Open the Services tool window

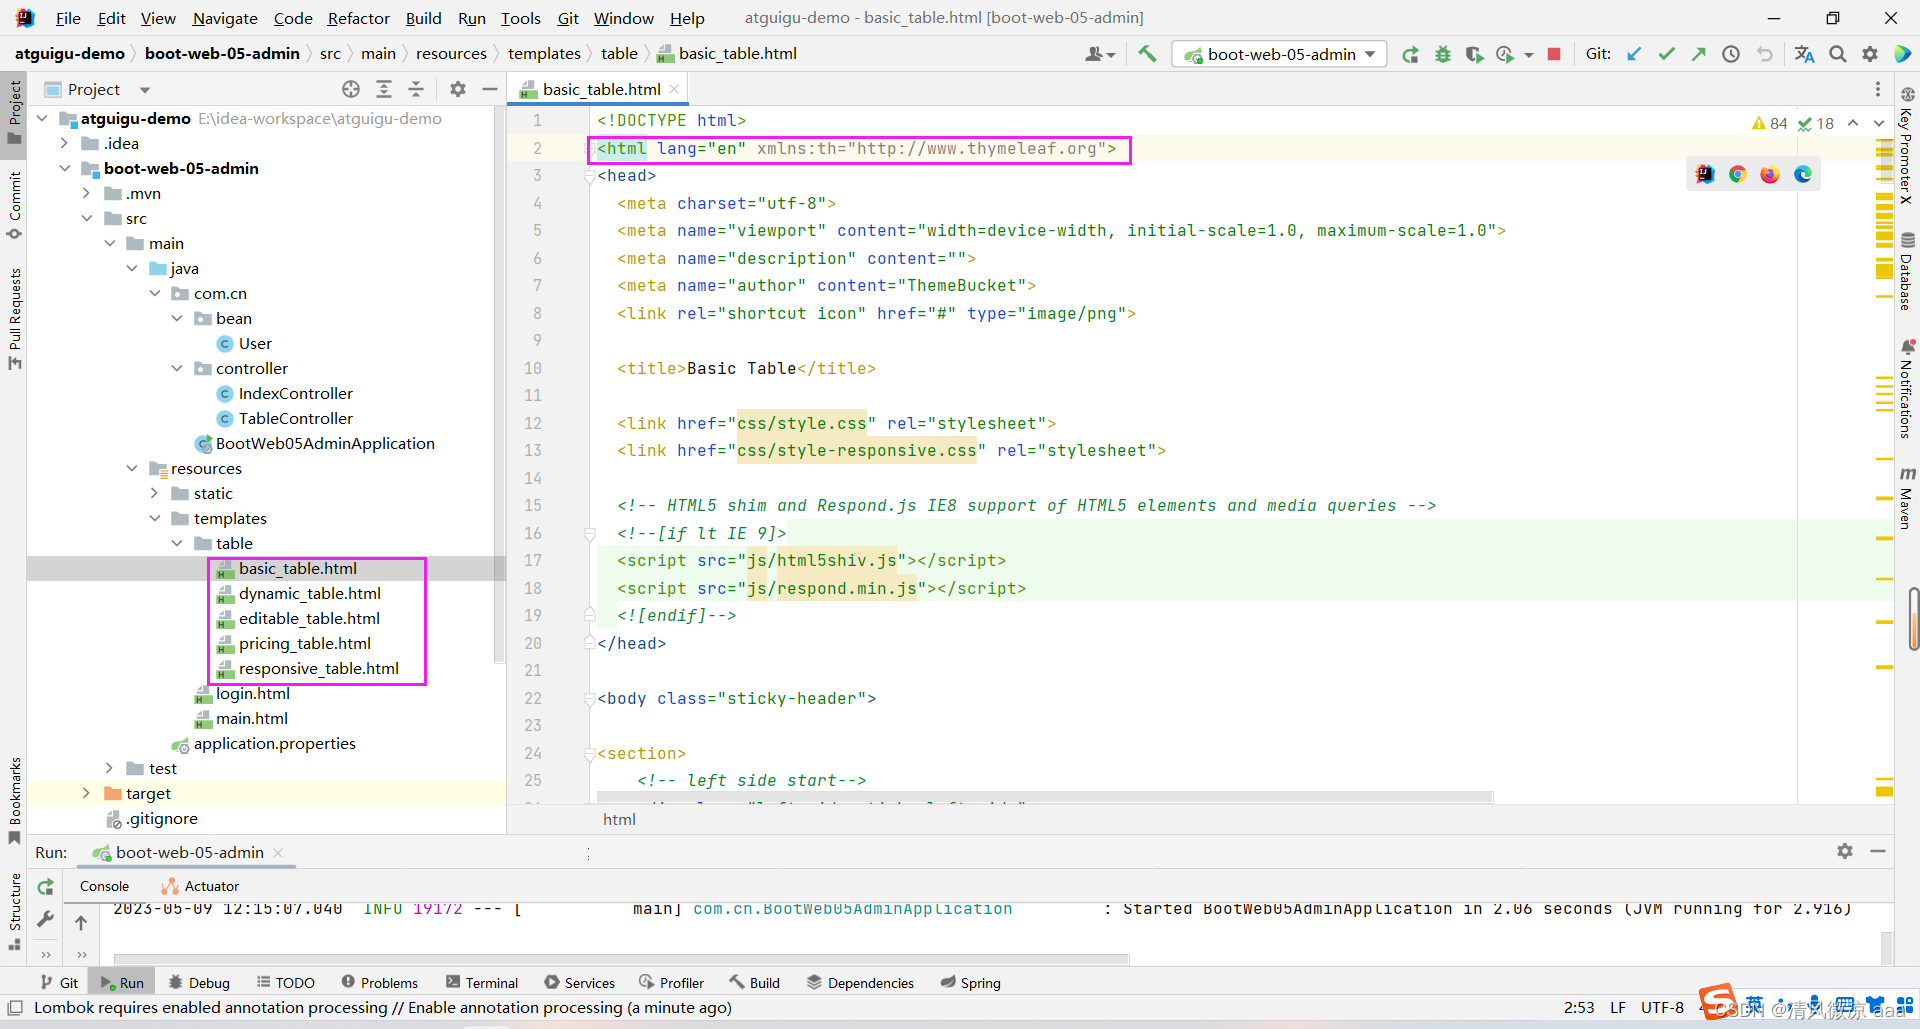579,983
